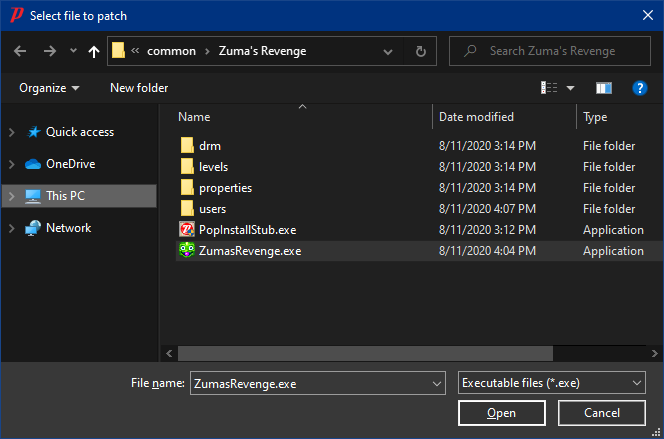Image resolution: width=664 pixels, height=439 pixels.
Task: Click the 'drm' folder name
Action: point(210,146)
